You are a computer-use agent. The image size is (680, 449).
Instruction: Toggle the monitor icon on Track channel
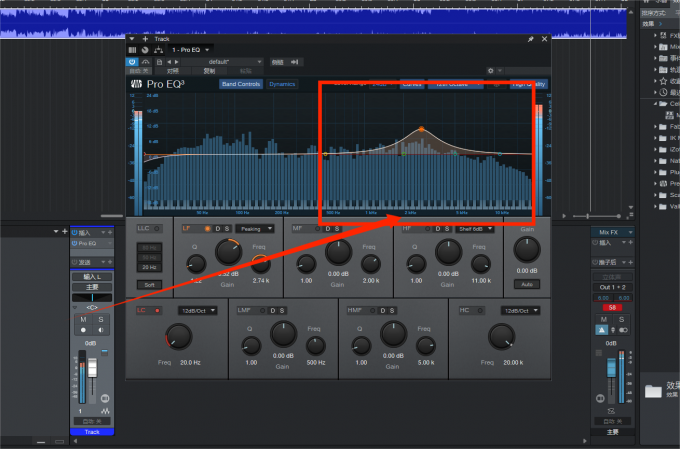tap(101, 330)
